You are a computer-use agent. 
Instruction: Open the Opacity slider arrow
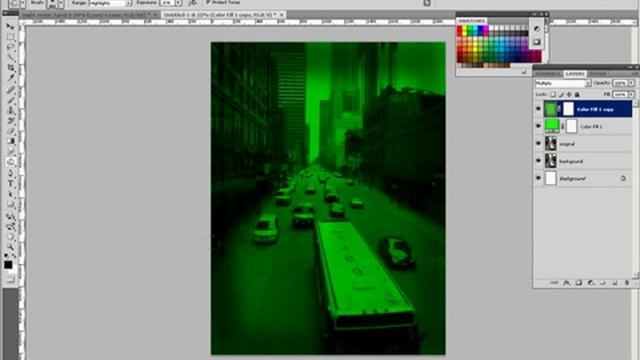(631, 83)
